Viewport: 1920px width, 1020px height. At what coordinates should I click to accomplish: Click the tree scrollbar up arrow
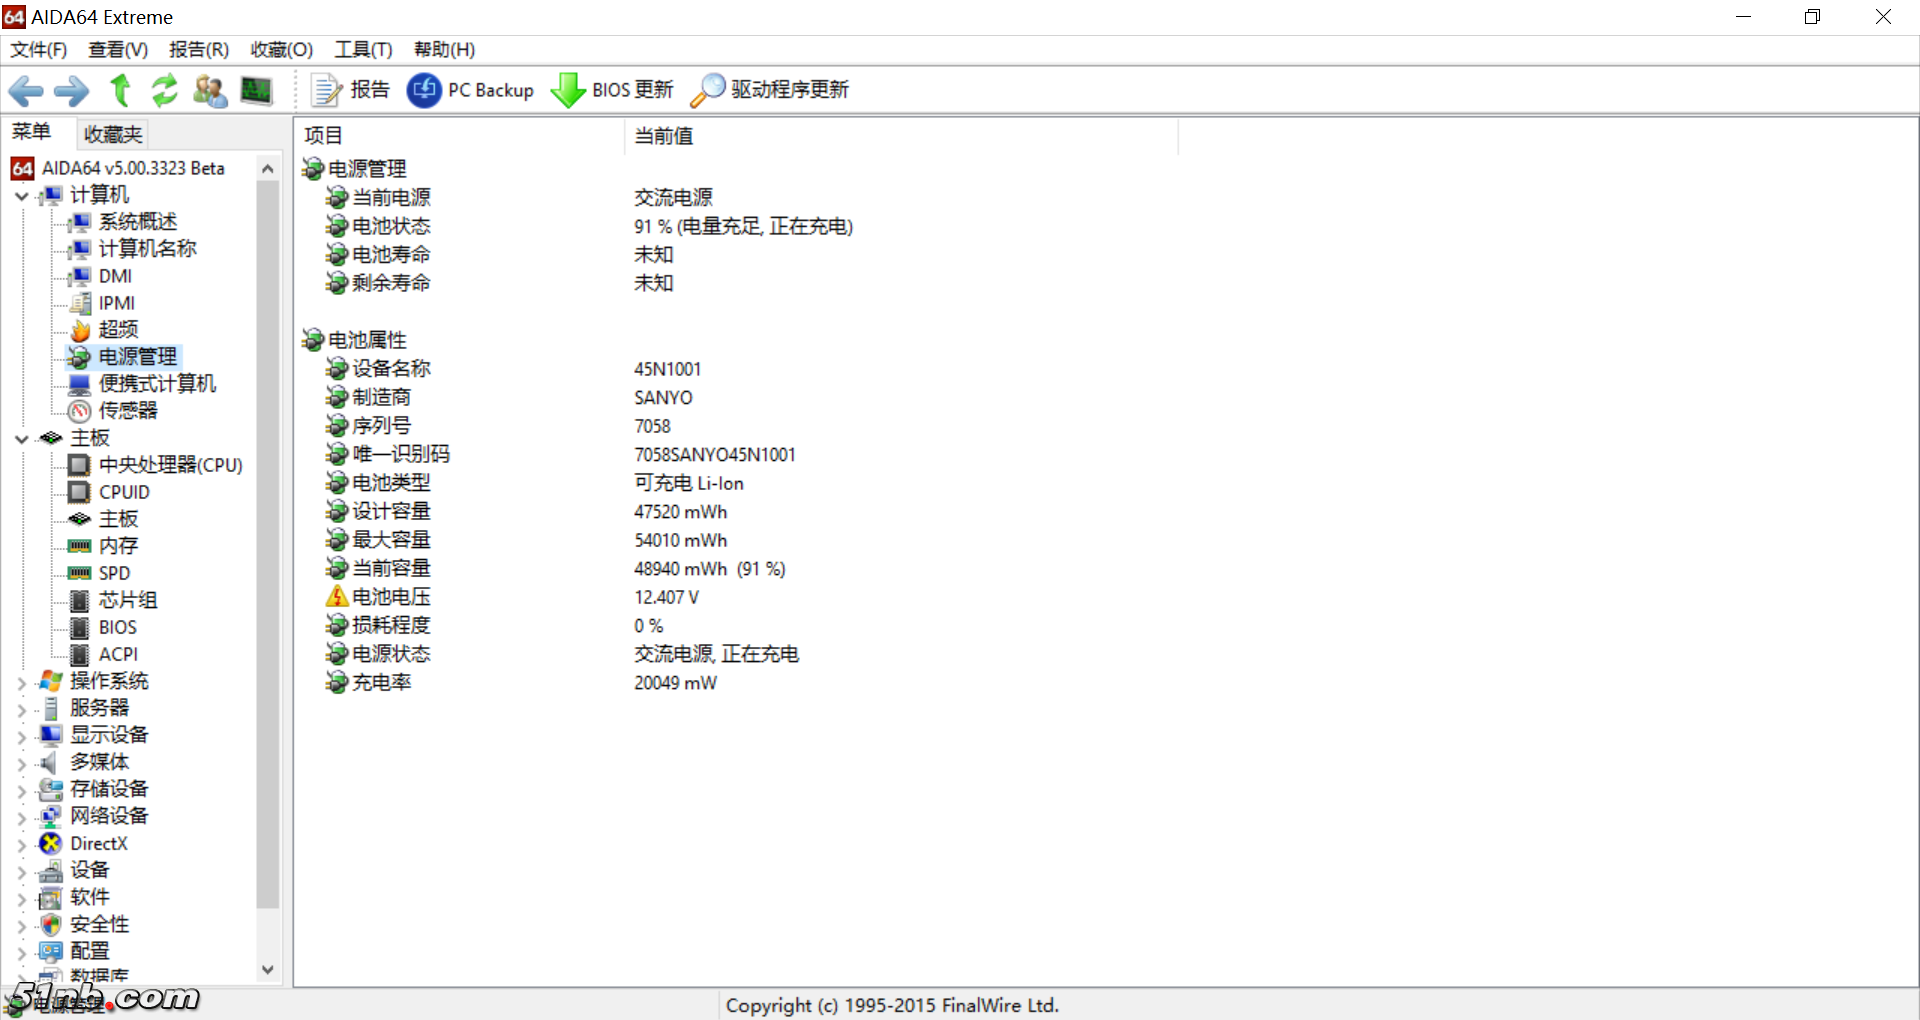point(267,169)
